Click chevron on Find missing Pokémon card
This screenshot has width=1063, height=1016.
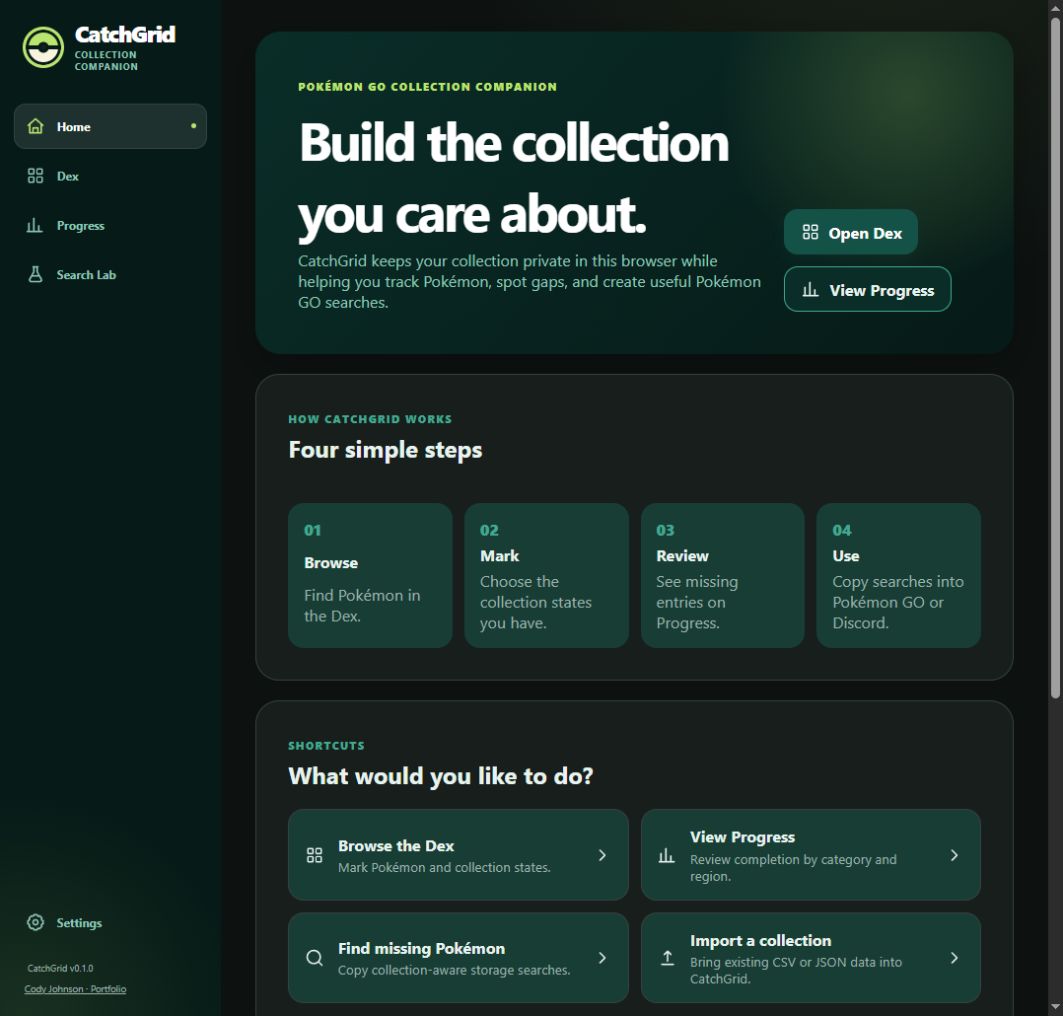[602, 958]
